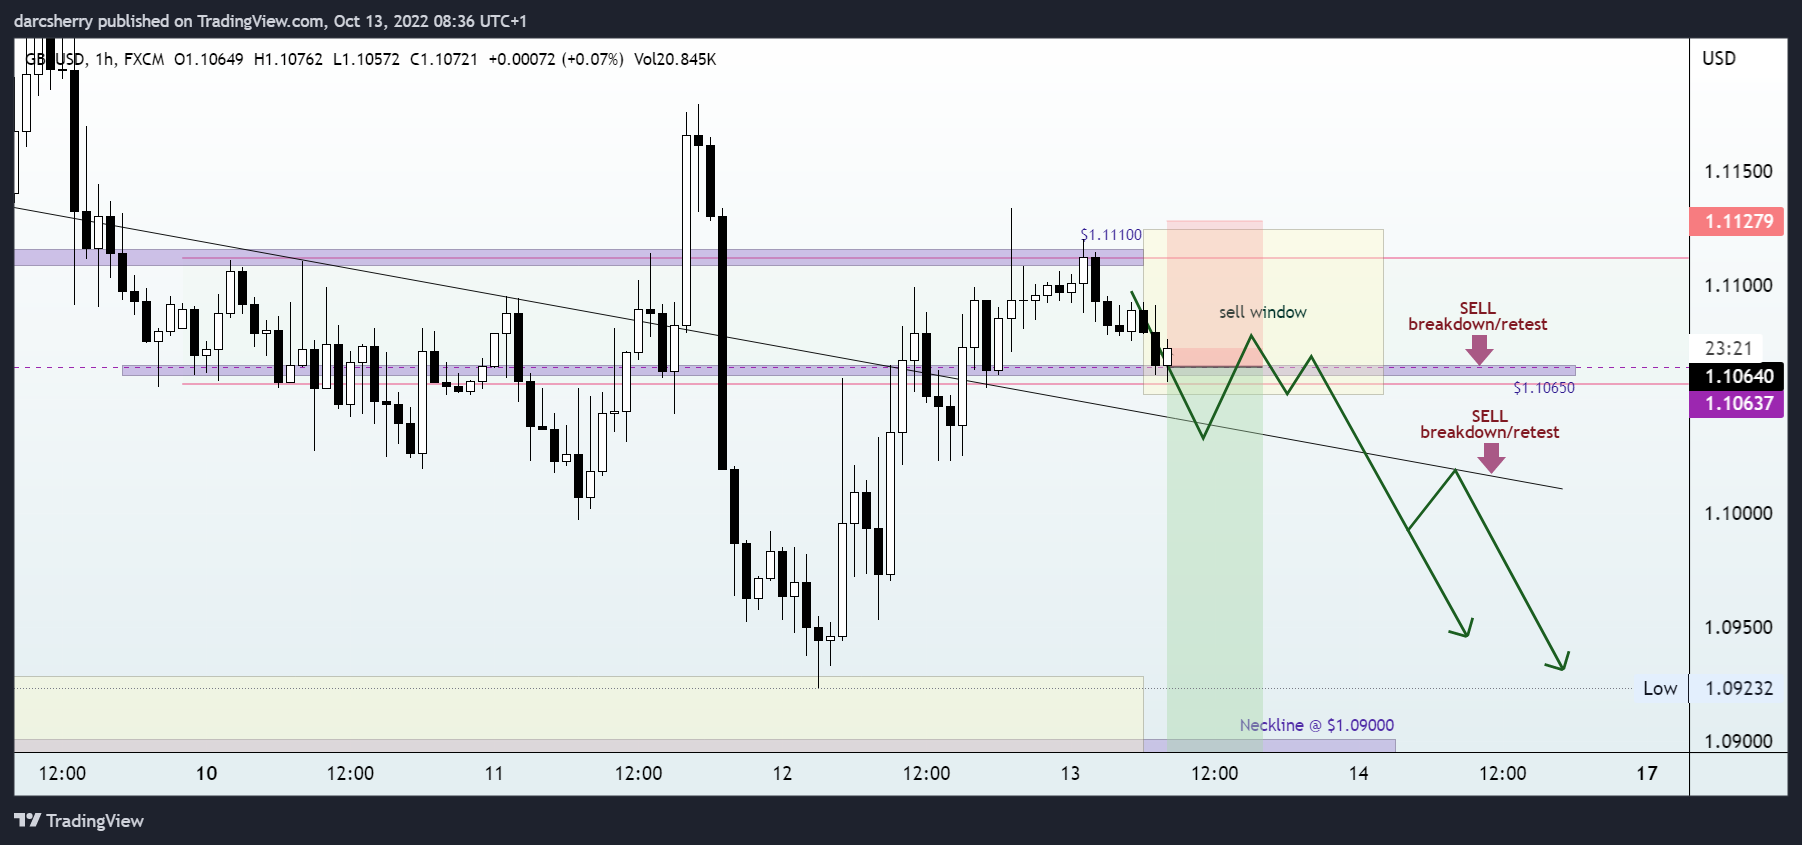
Task: Click the 1.09500 price axis tick
Action: (1738, 627)
